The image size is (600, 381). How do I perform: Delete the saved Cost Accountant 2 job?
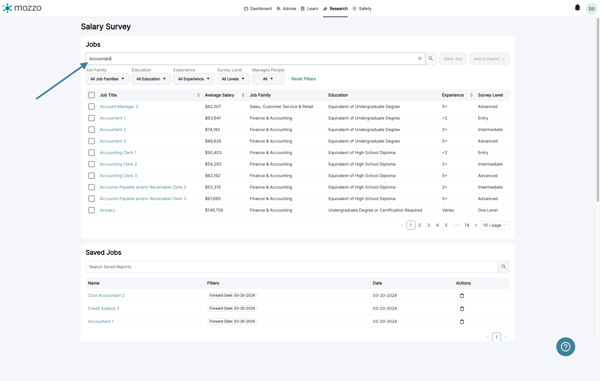(461, 296)
